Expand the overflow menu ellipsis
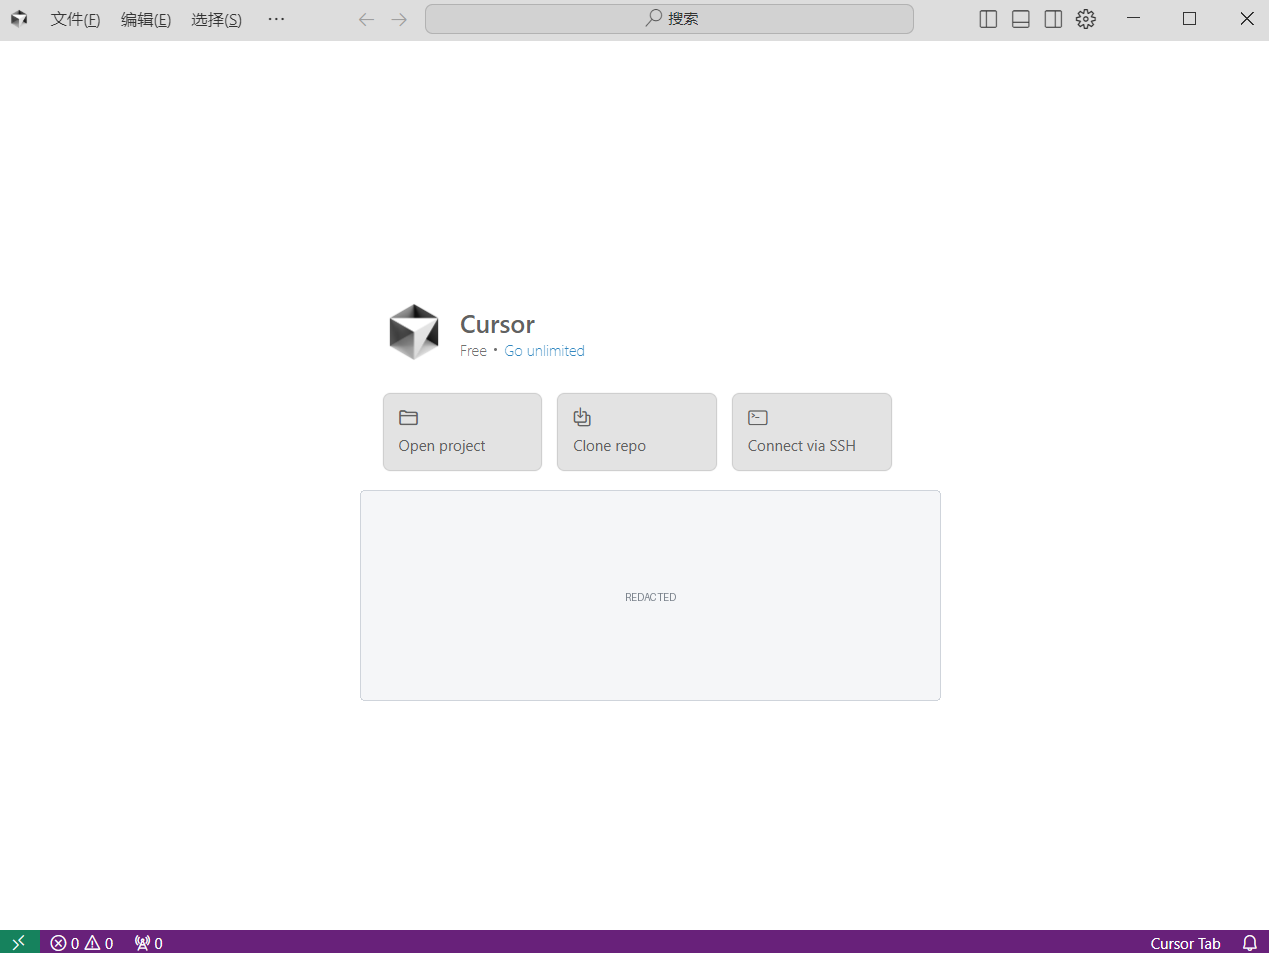Viewport: 1269px width, 953px height. (x=277, y=19)
